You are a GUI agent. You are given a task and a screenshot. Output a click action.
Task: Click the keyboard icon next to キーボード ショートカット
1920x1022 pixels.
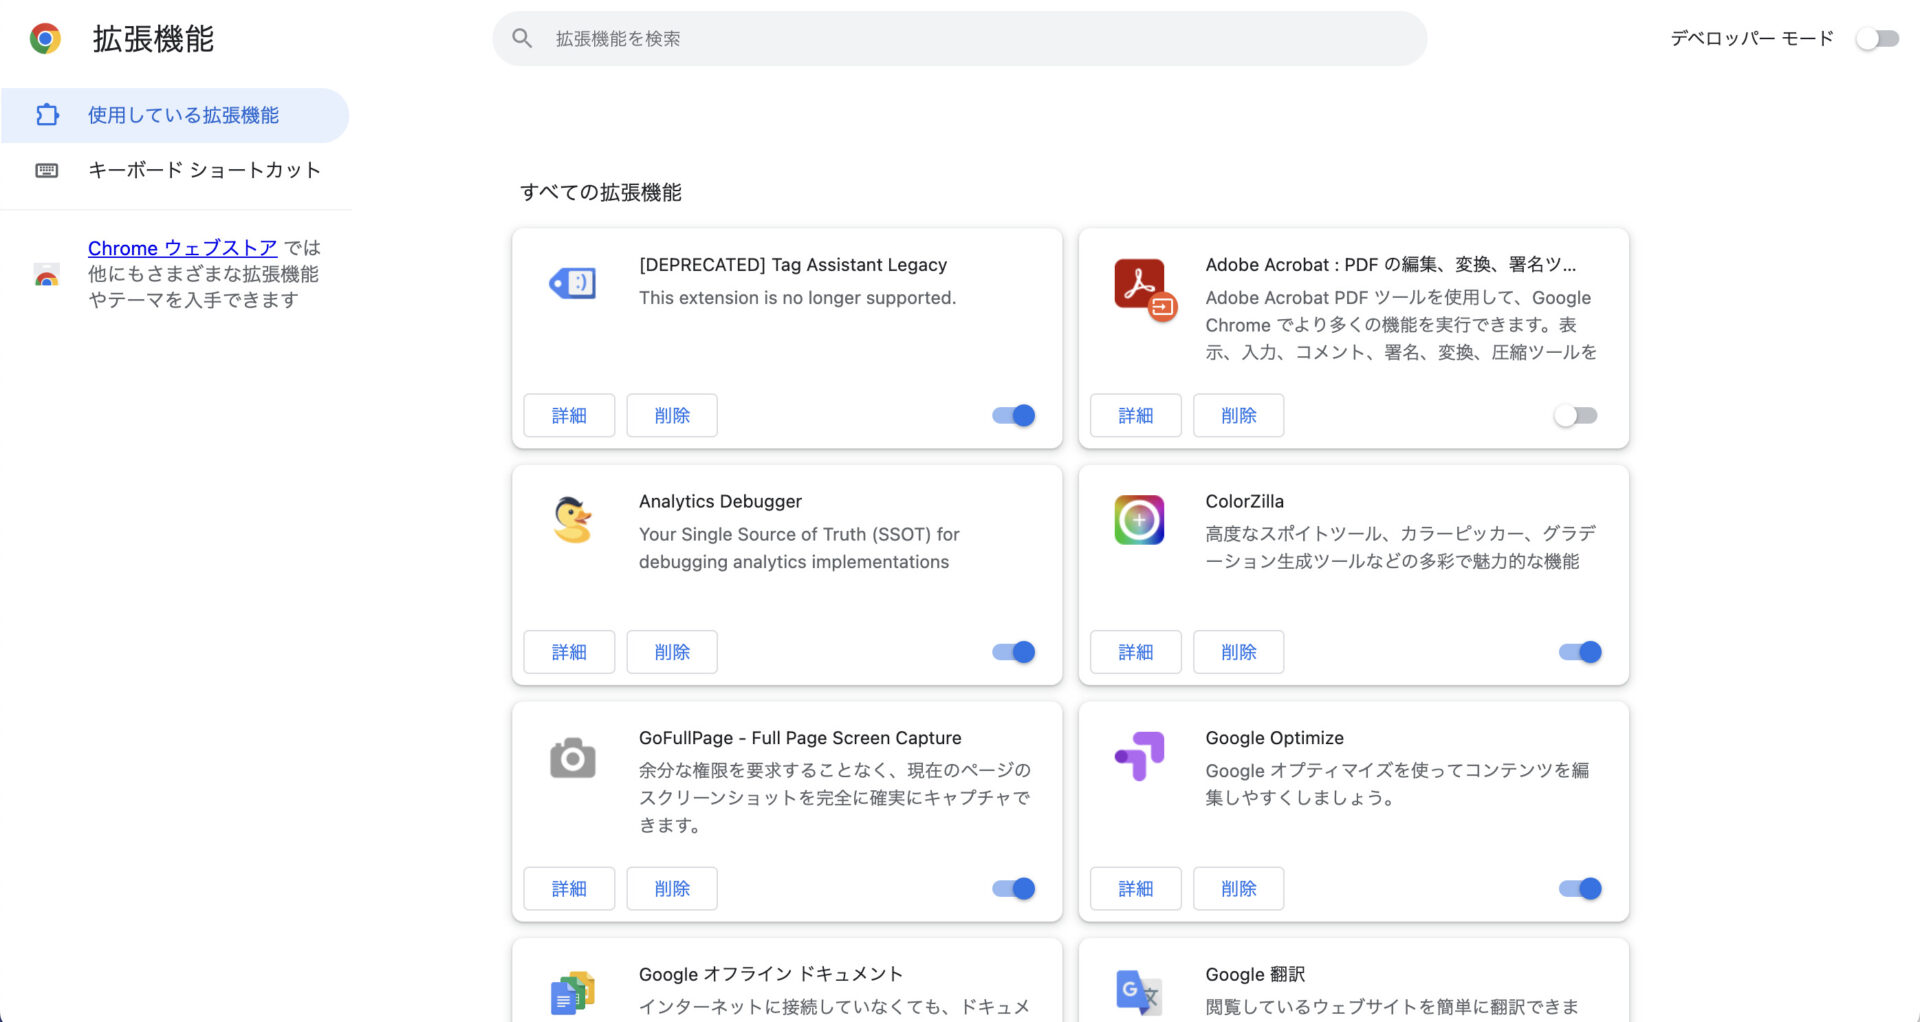click(47, 170)
